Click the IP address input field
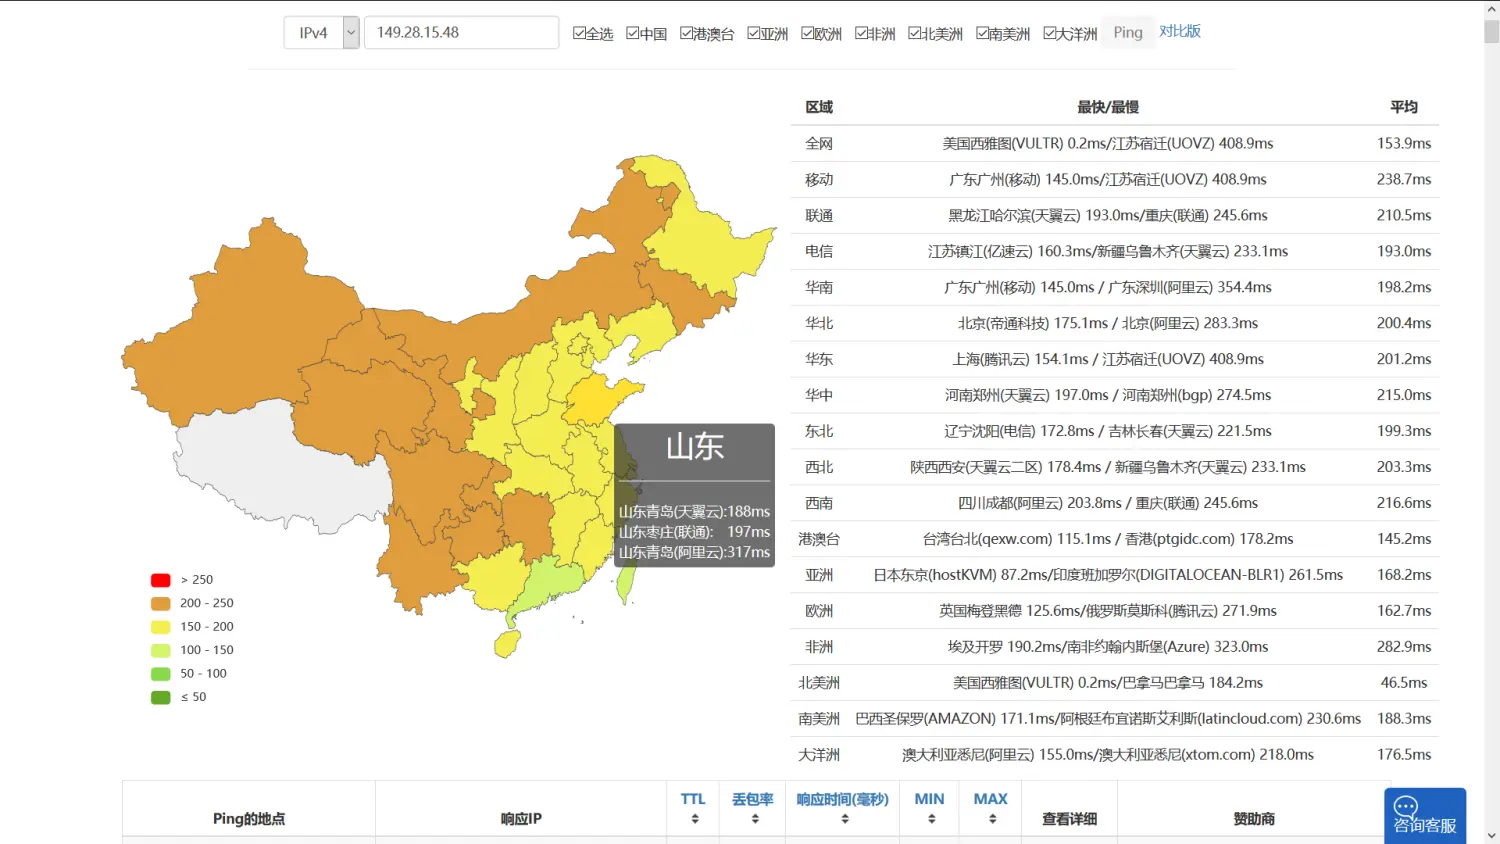Image resolution: width=1500 pixels, height=844 pixels. pos(461,33)
